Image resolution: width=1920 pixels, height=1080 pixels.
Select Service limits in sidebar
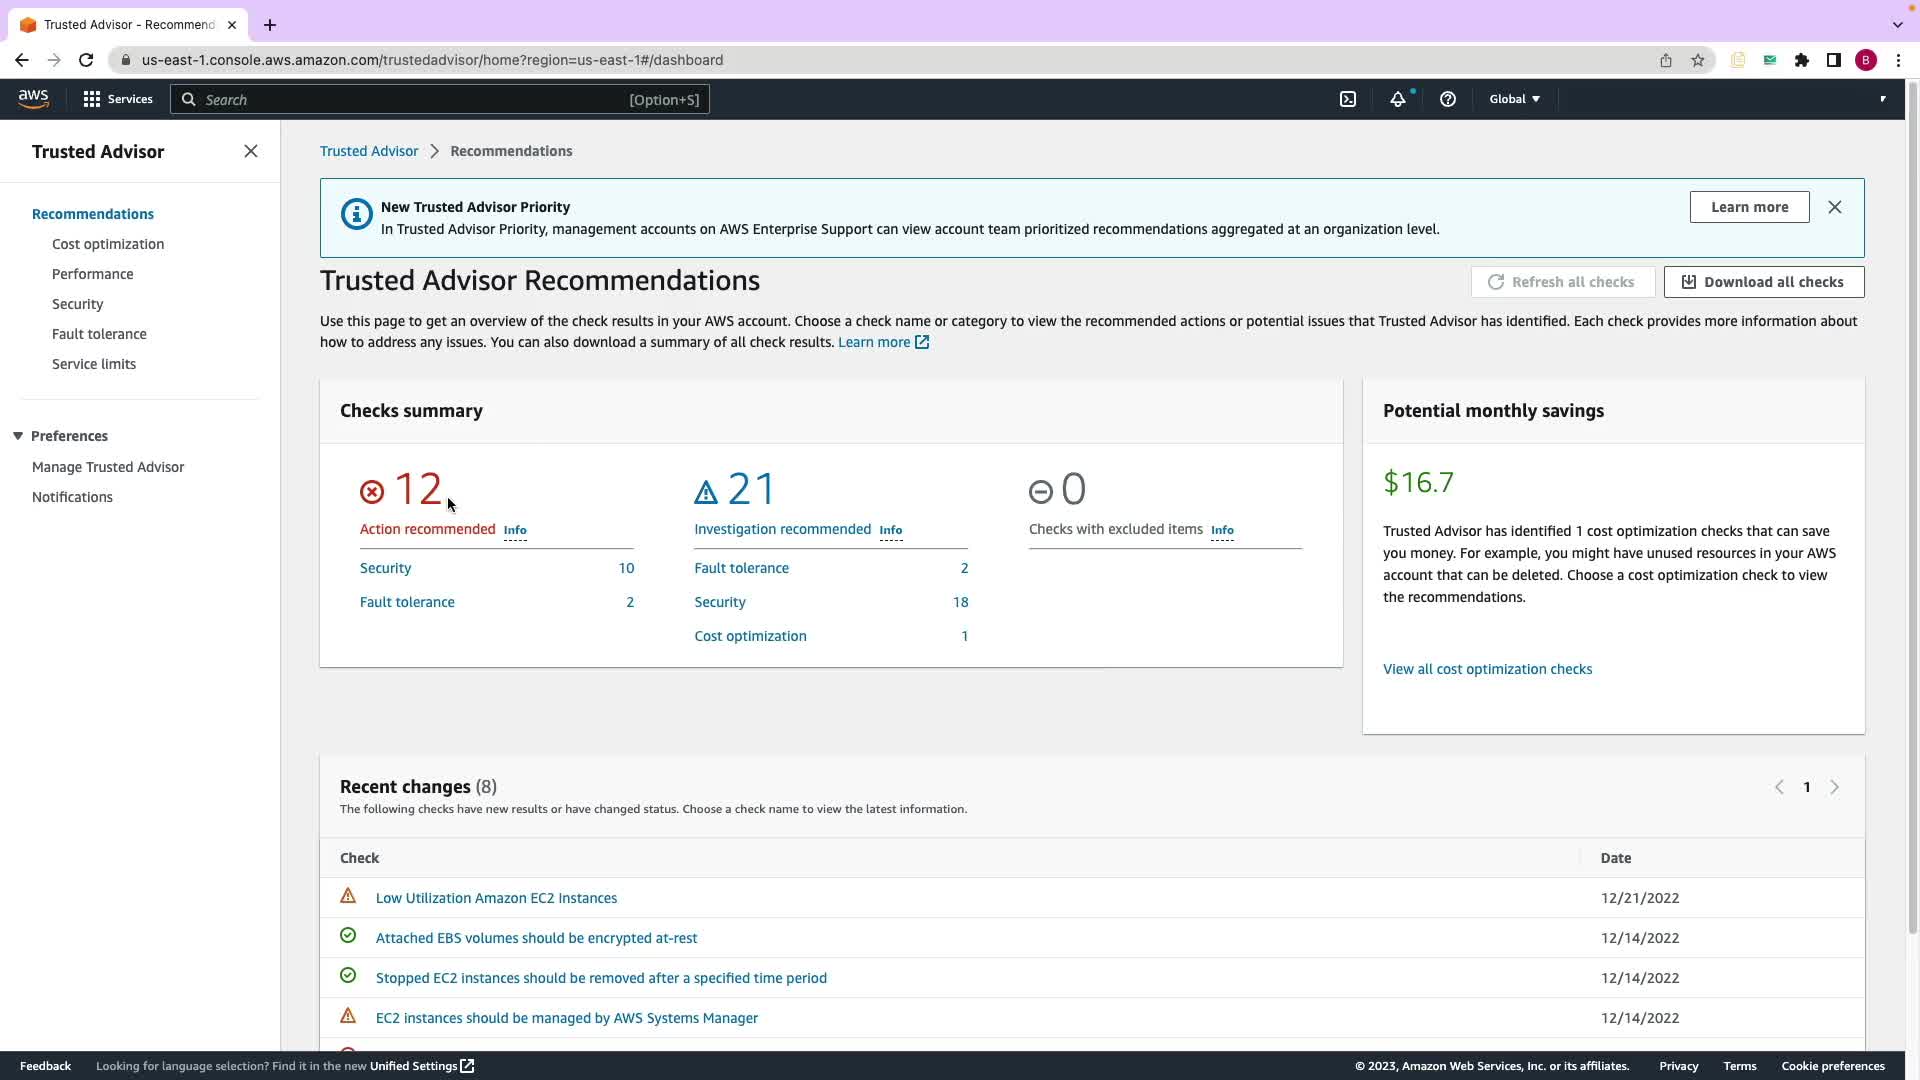[94, 364]
